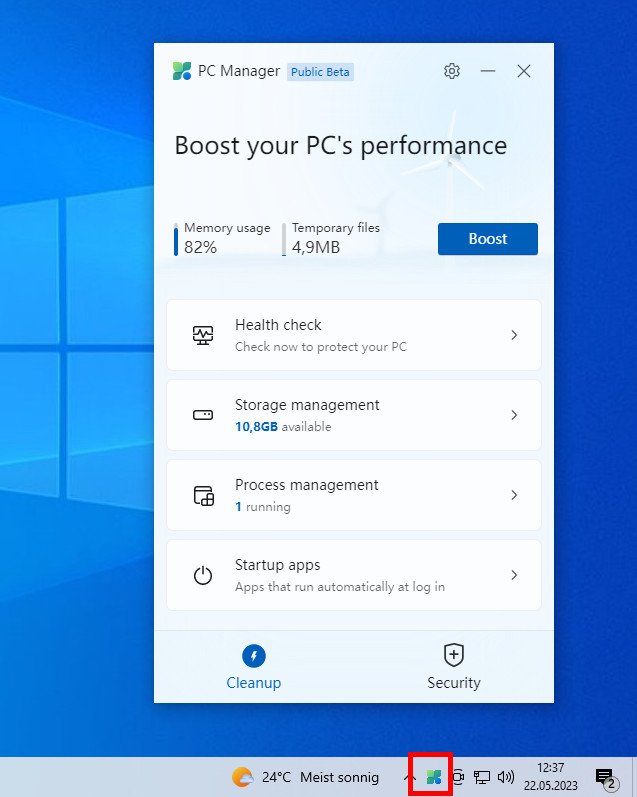637x797 pixels.
Task: Open network status tray icon
Action: (481, 777)
